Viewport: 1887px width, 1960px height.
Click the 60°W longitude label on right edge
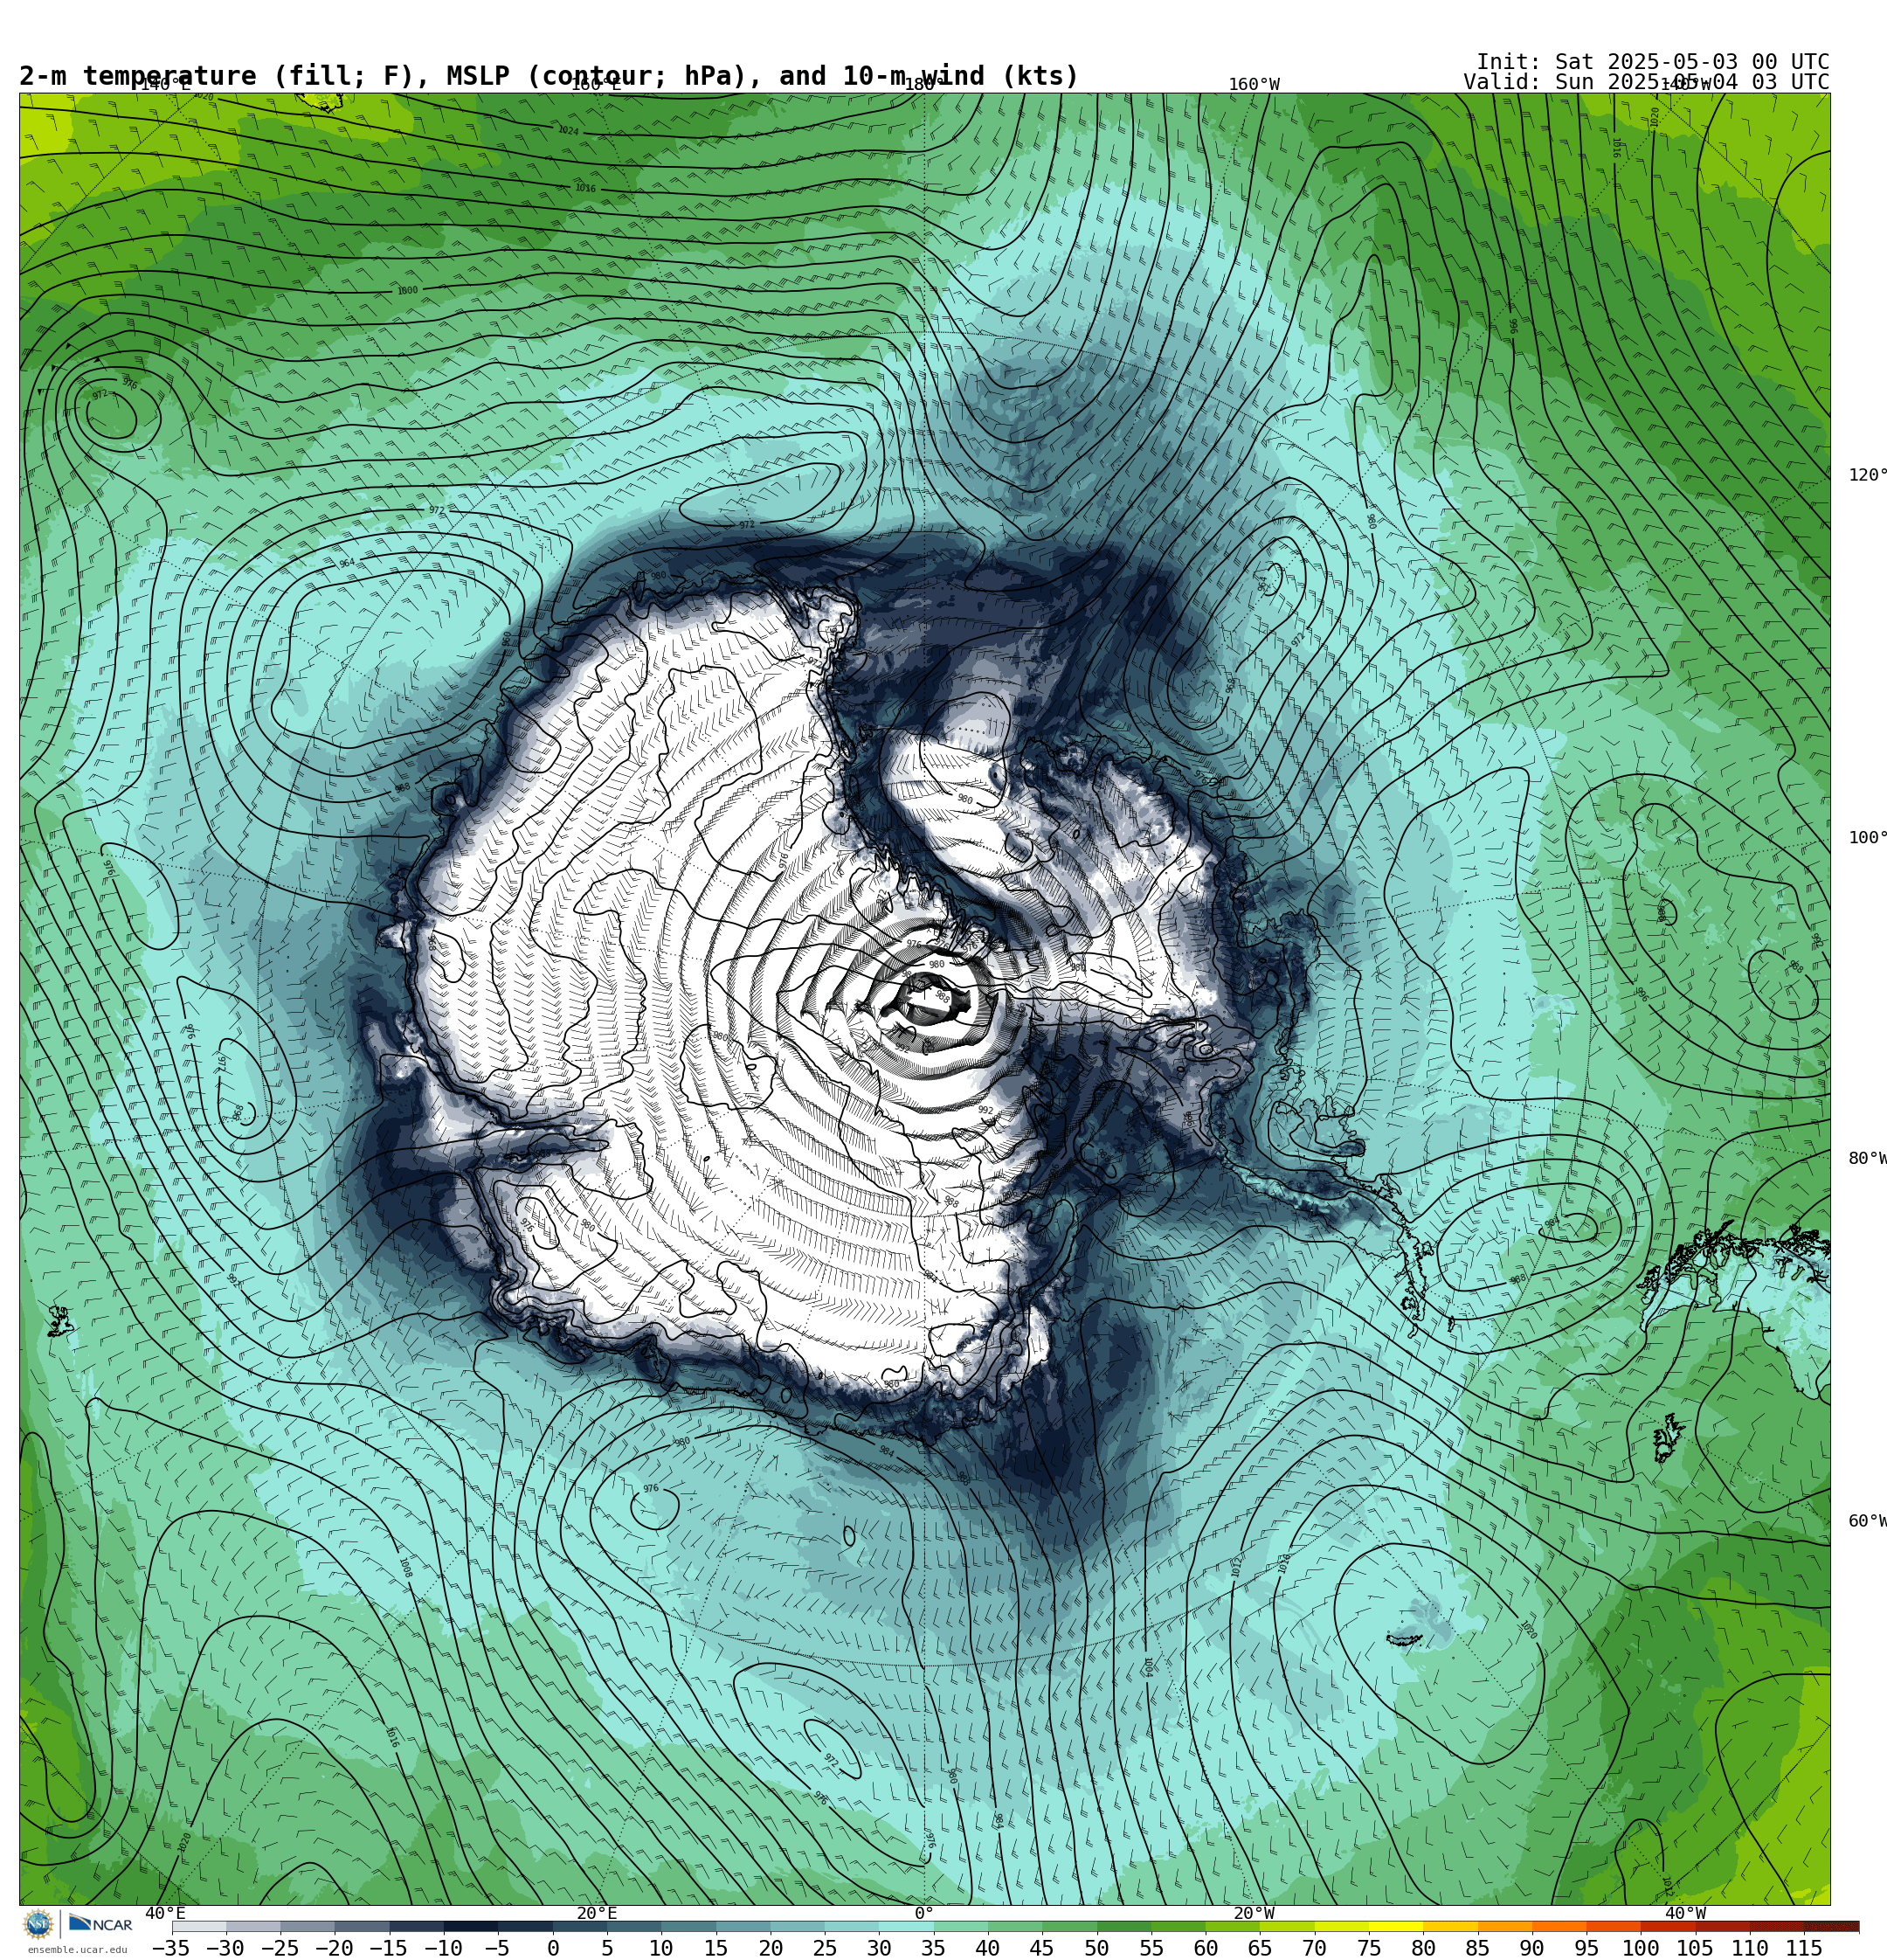tap(1867, 1521)
